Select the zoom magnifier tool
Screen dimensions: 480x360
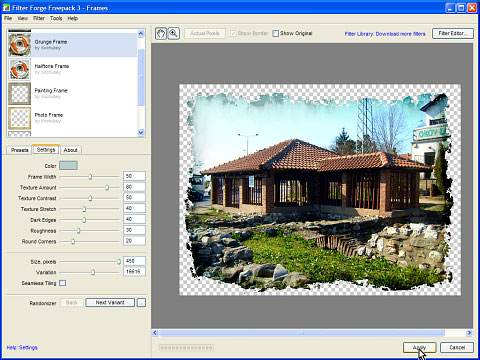[173, 33]
